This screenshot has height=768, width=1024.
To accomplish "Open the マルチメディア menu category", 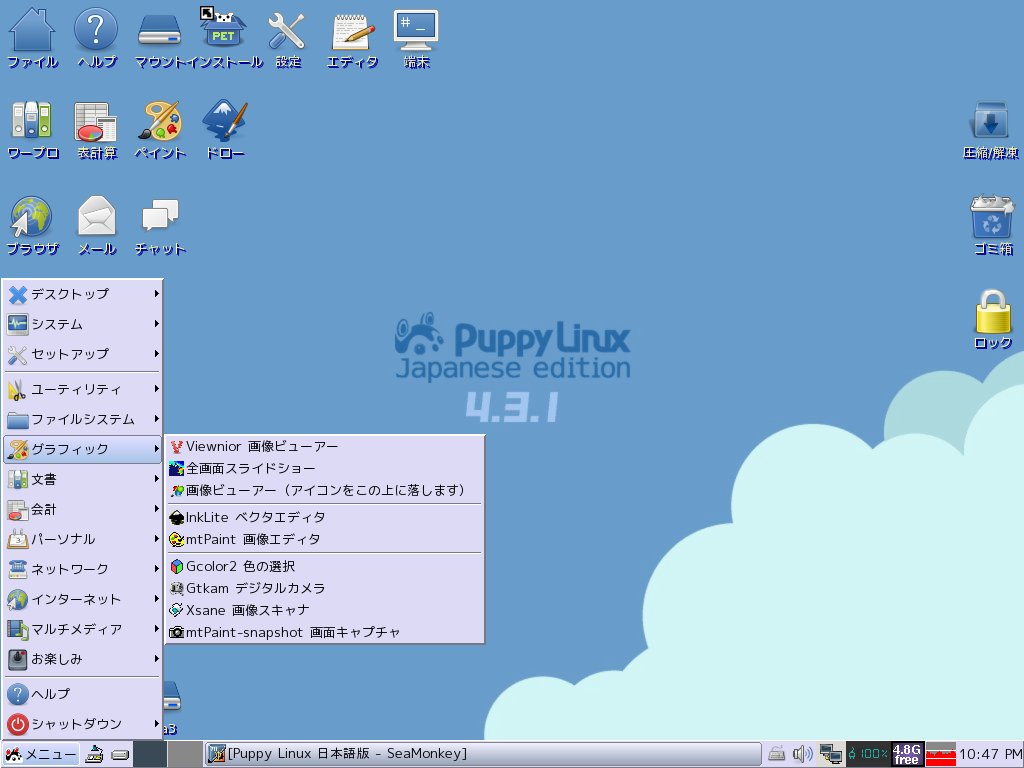I will 83,630.
